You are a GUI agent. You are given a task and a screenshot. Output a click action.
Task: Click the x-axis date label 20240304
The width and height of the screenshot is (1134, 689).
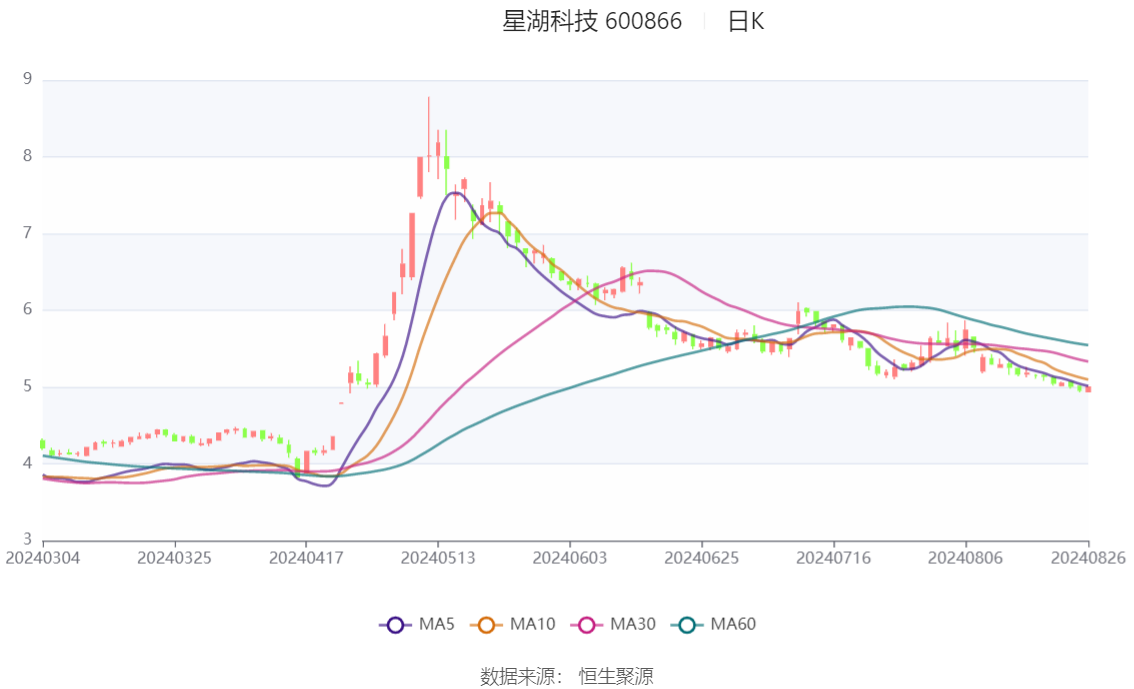coord(43,558)
